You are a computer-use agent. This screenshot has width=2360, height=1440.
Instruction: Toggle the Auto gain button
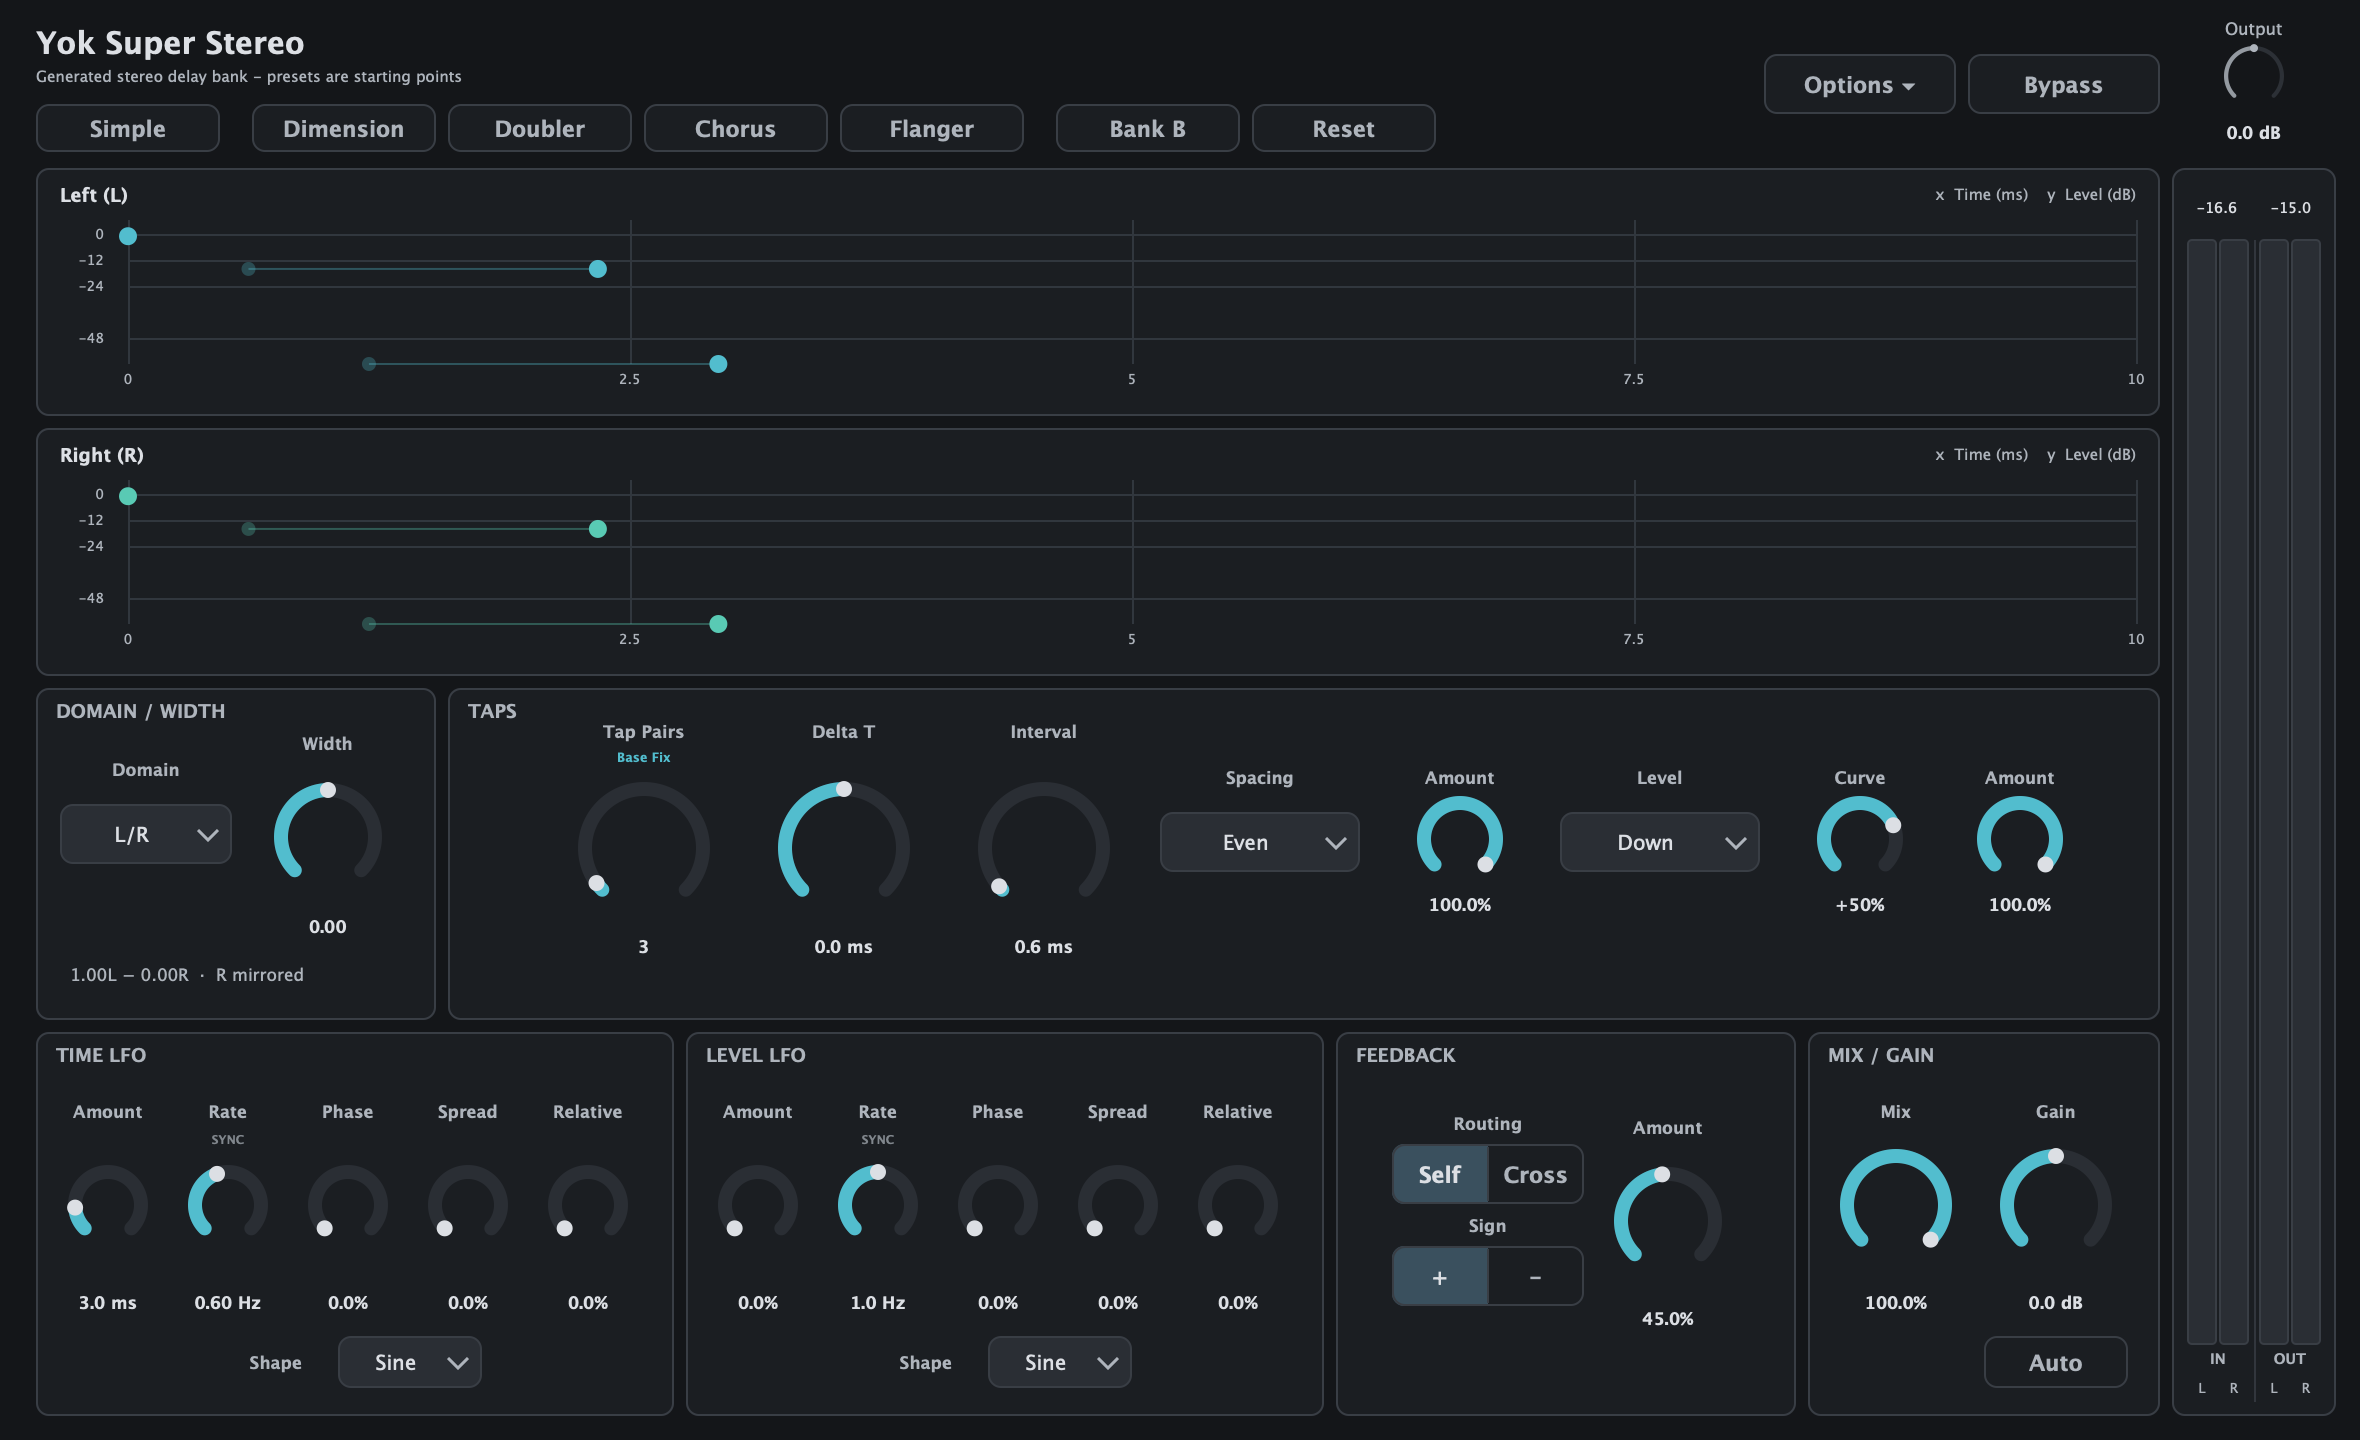pyautogui.click(x=2056, y=1362)
